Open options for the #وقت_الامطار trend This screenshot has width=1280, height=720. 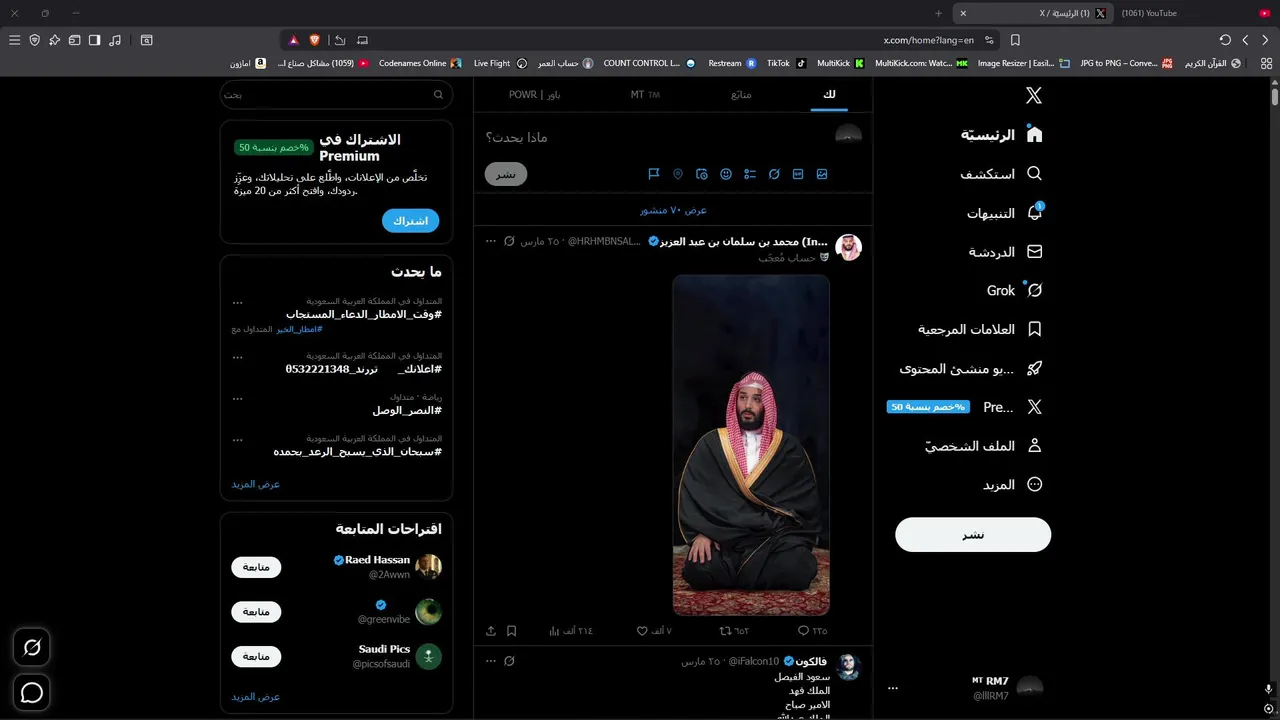[x=237, y=301]
